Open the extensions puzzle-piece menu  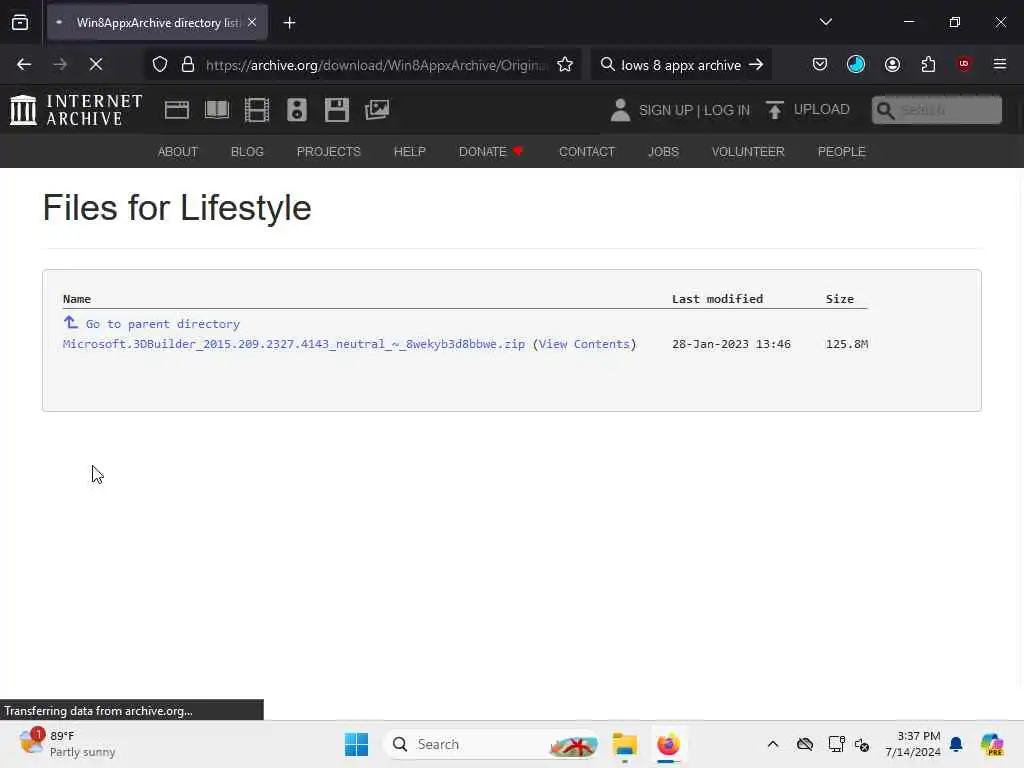click(x=928, y=65)
